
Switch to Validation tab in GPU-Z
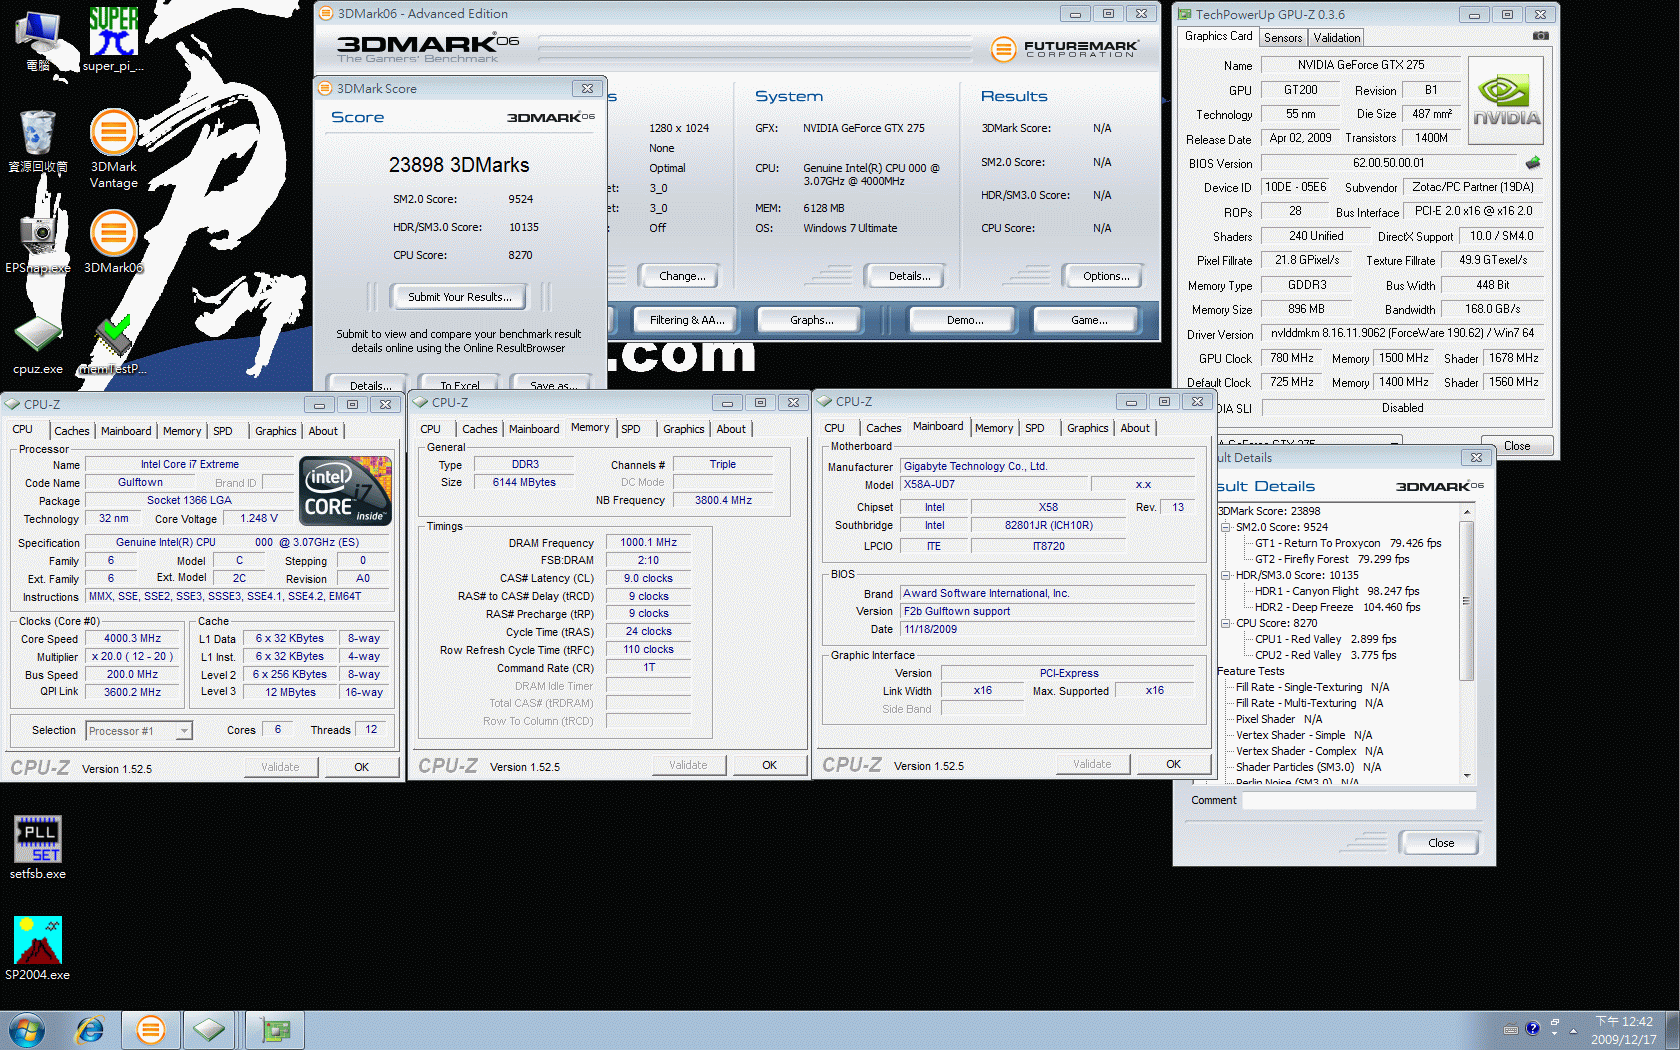pos(1337,38)
